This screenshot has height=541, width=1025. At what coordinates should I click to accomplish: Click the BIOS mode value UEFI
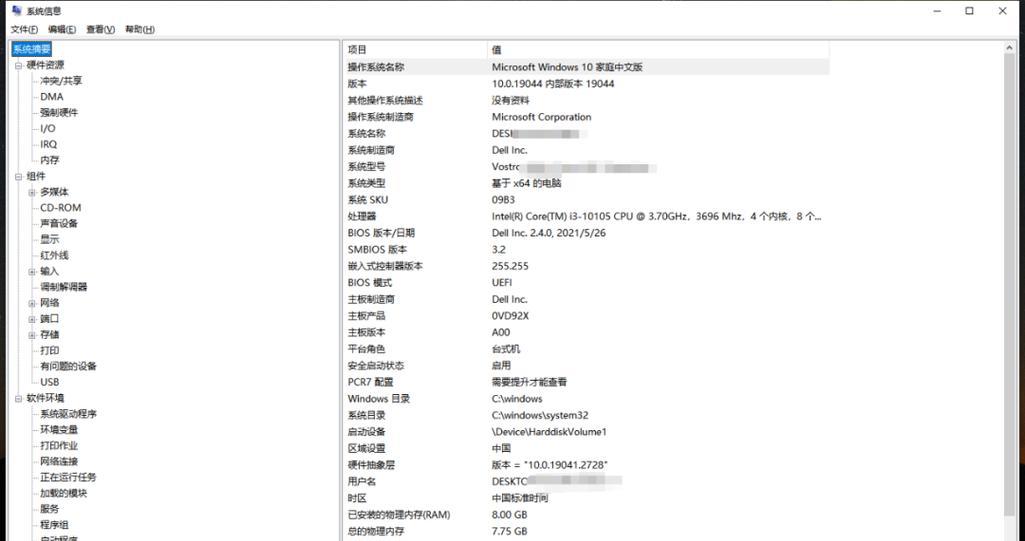pyautogui.click(x=502, y=282)
